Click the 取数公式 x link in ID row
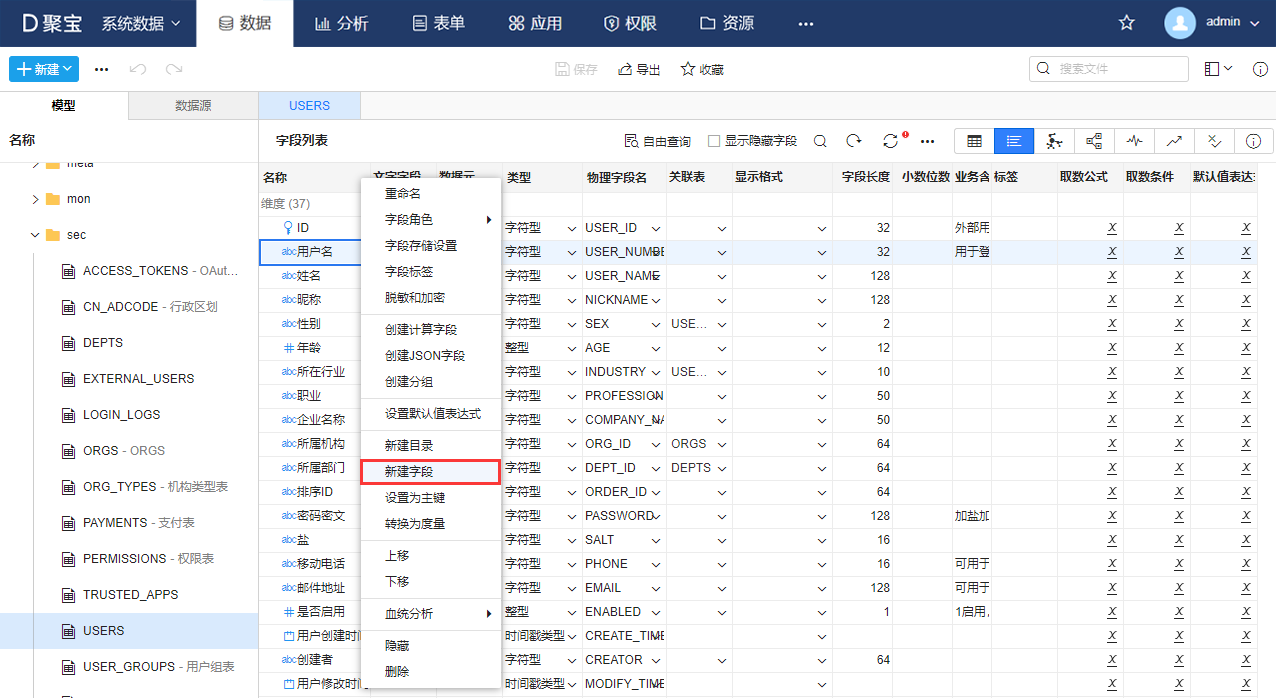Screen dimensions: 1276x698 click(x=1112, y=228)
